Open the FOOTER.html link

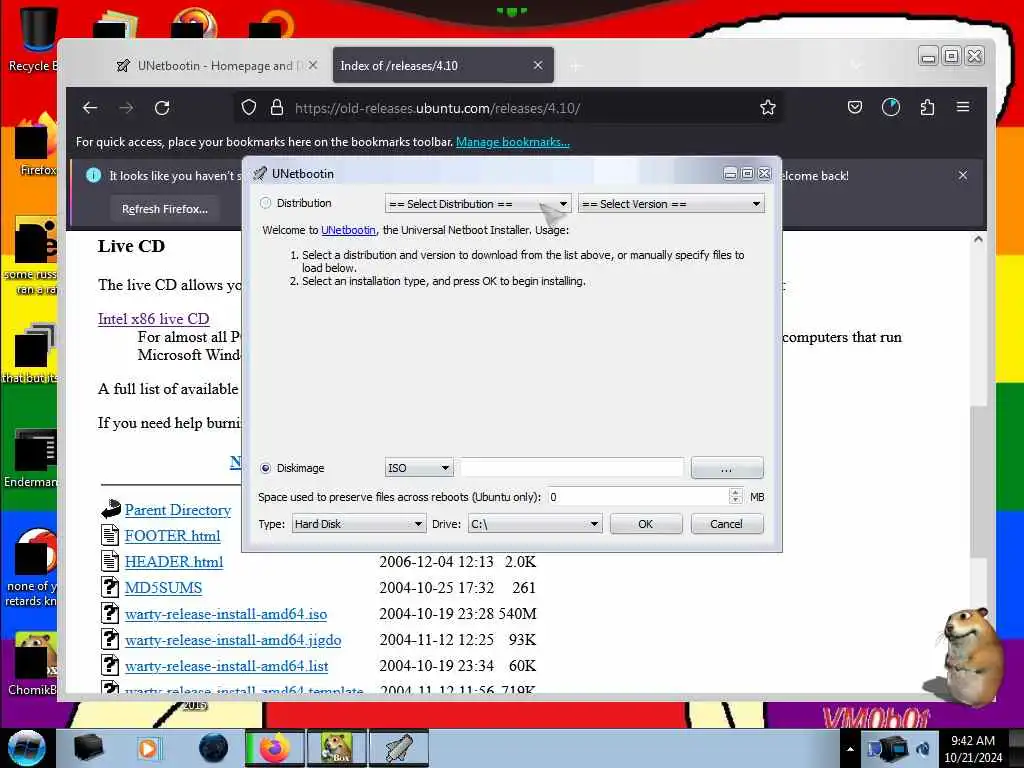(172, 536)
